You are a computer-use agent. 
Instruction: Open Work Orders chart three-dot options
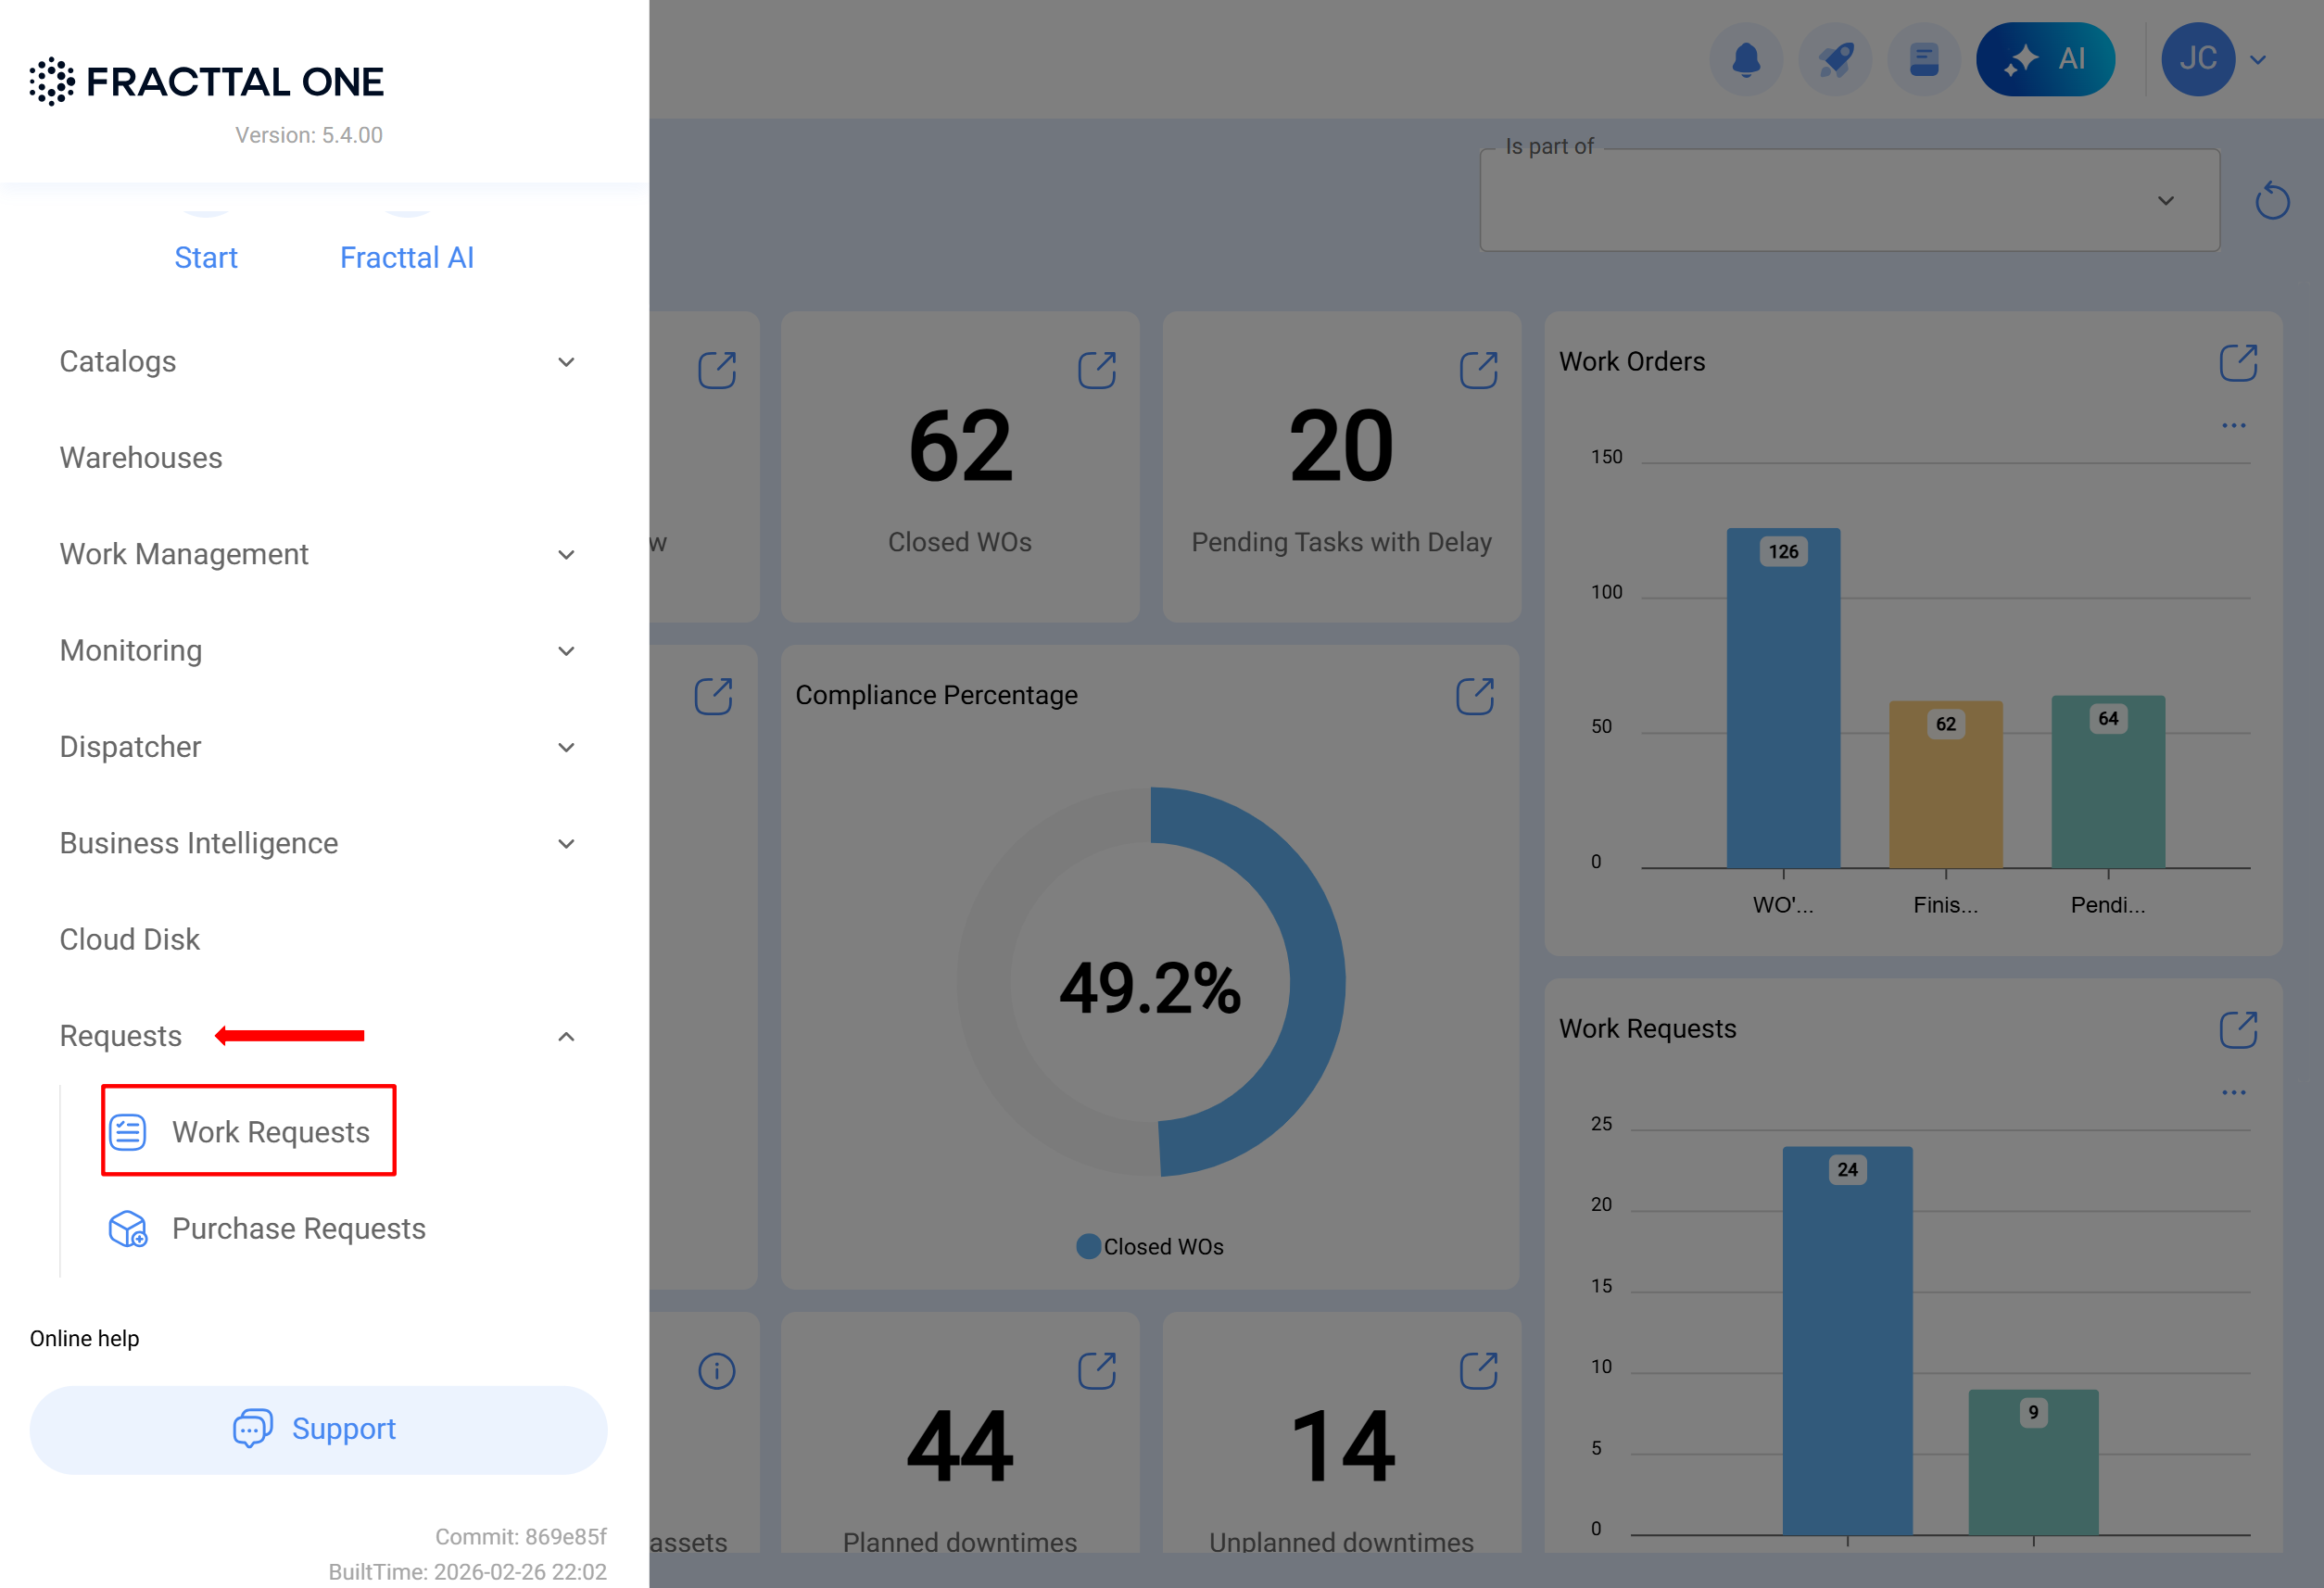coord(2233,426)
